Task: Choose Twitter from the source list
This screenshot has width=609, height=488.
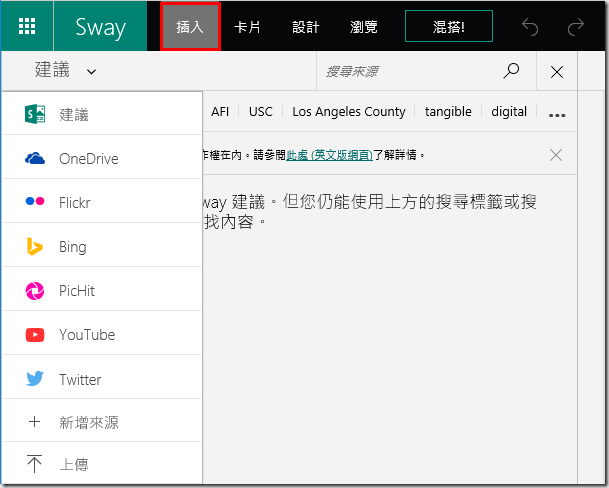Action: point(102,376)
